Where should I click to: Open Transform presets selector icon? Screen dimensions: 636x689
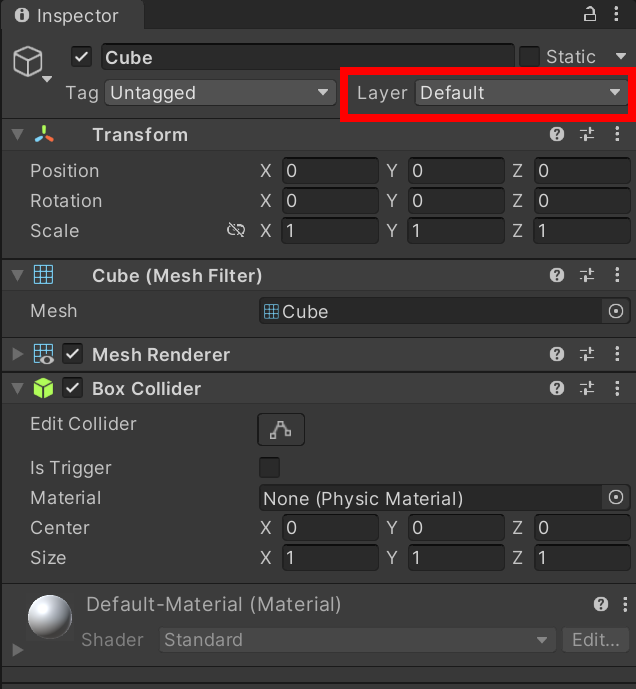coord(587,134)
